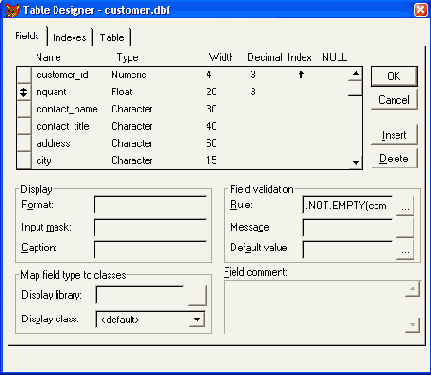The height and width of the screenshot is (375, 431).
Task: Click the Rule field containing .NOT.EMPTY
Action: click(348, 205)
